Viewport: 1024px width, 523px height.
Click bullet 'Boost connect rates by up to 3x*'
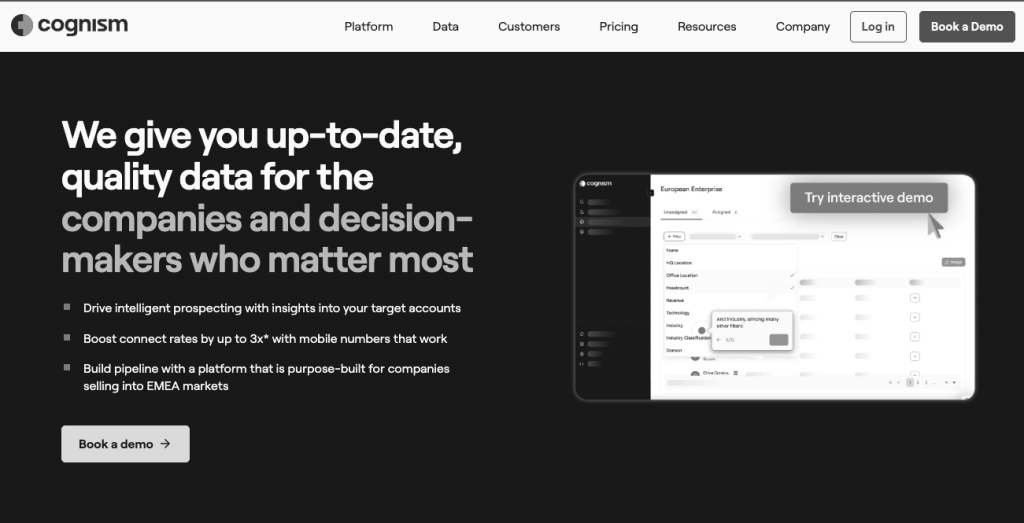[x=265, y=339]
